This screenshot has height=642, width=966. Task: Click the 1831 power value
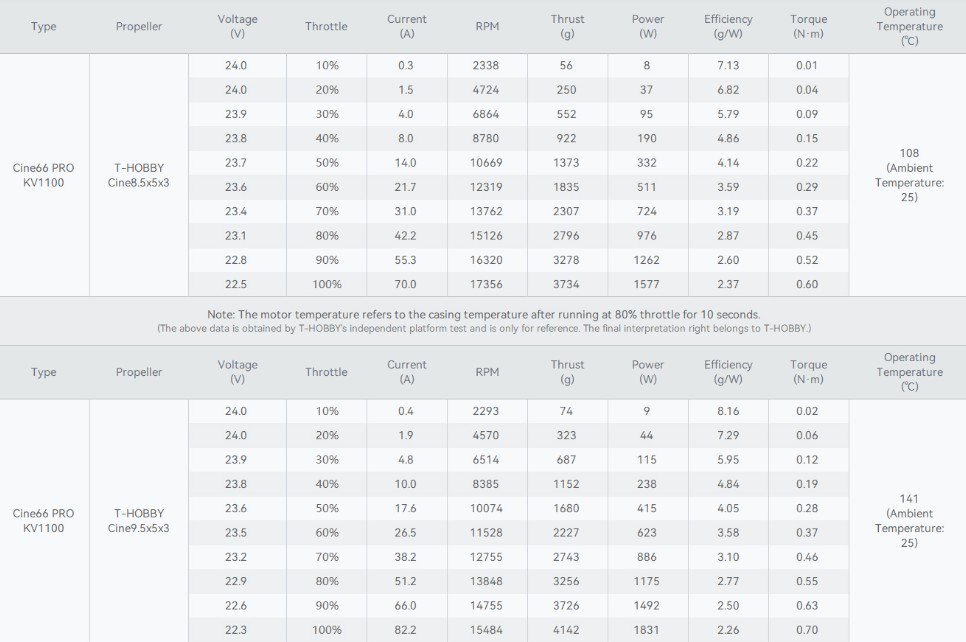click(647, 630)
